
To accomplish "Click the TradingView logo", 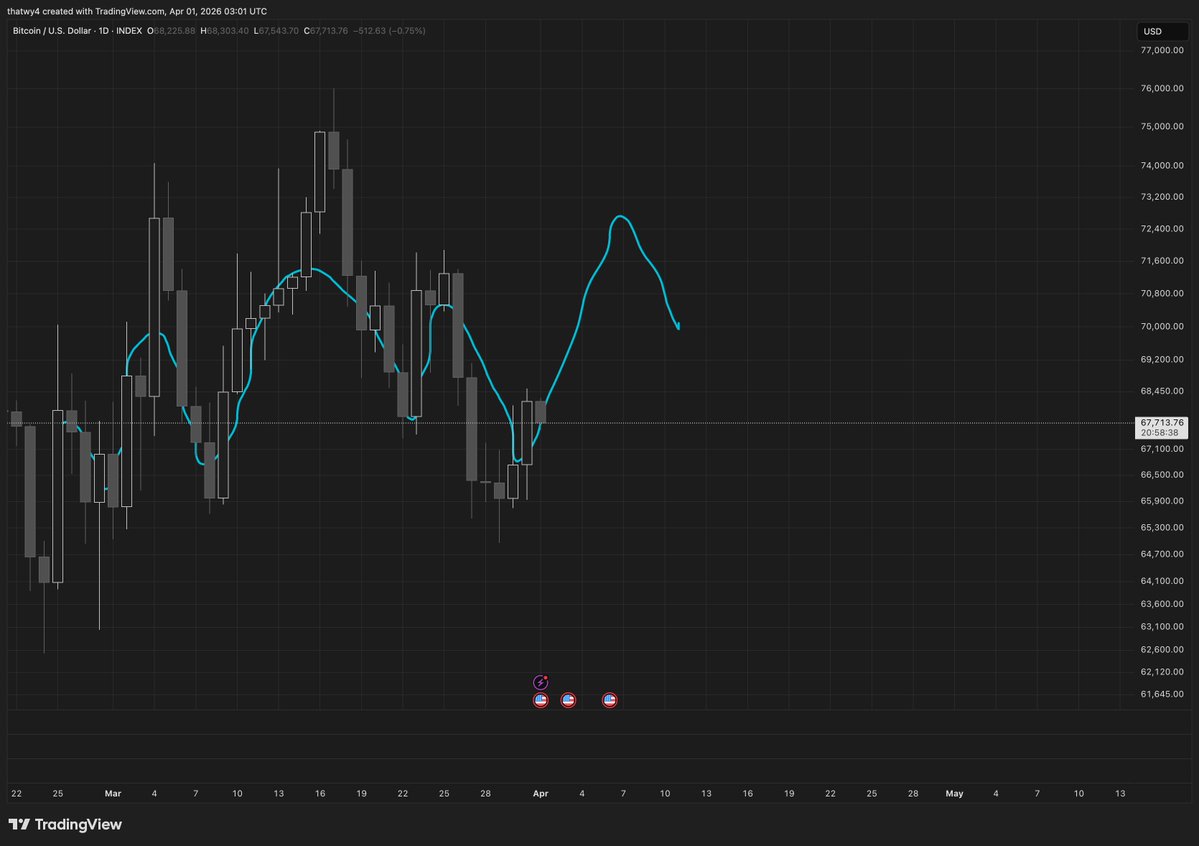I will click(x=65, y=824).
